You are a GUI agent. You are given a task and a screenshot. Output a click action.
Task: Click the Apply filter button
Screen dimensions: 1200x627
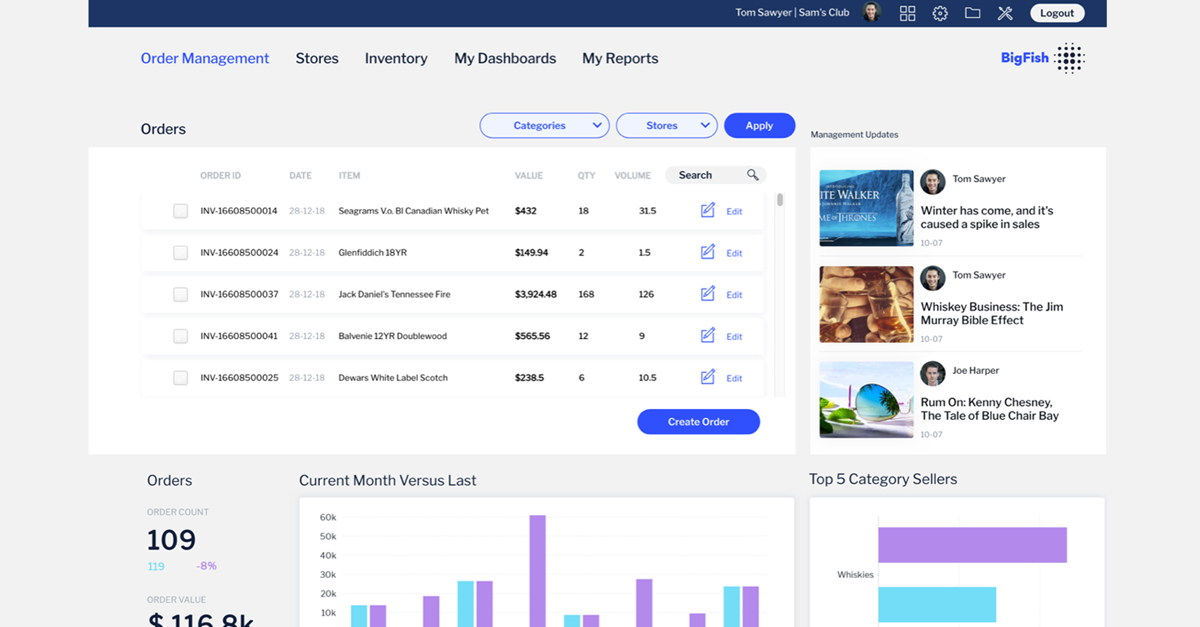(x=759, y=126)
